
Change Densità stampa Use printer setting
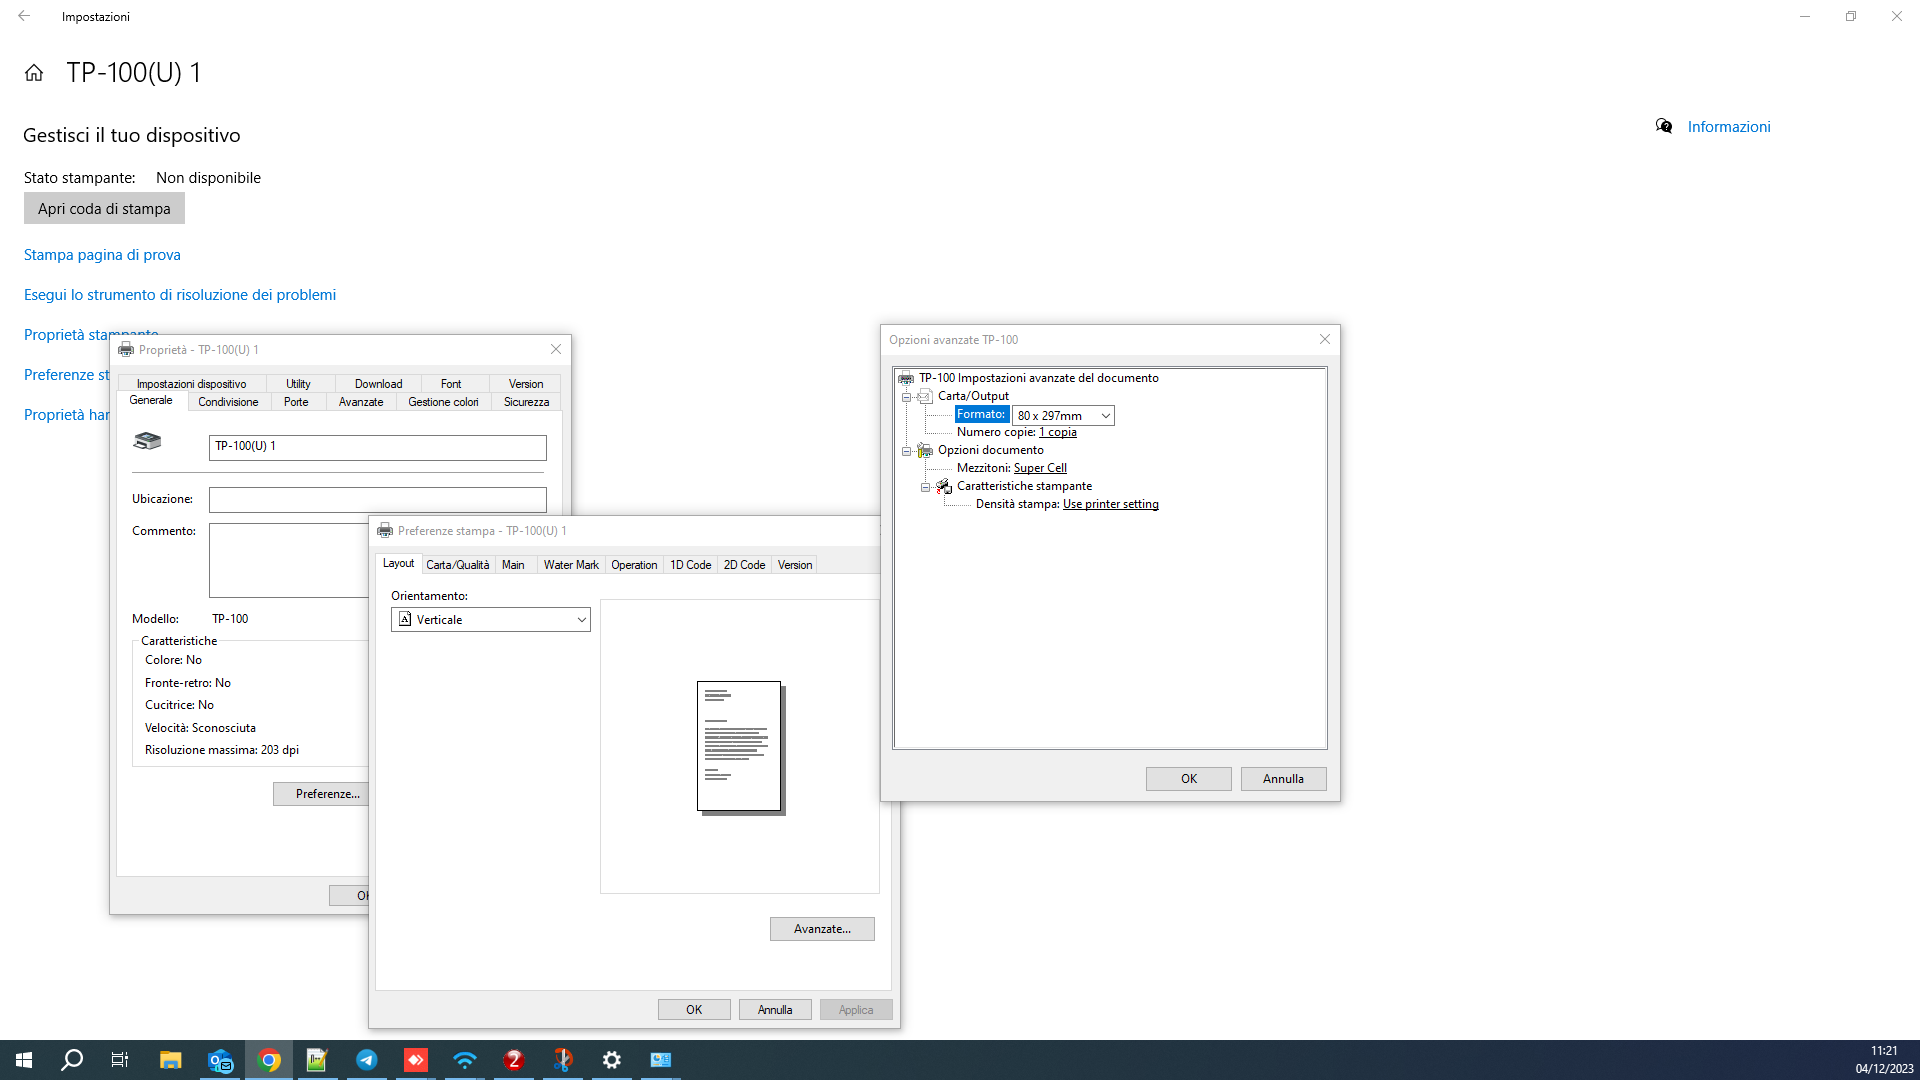pos(1110,504)
